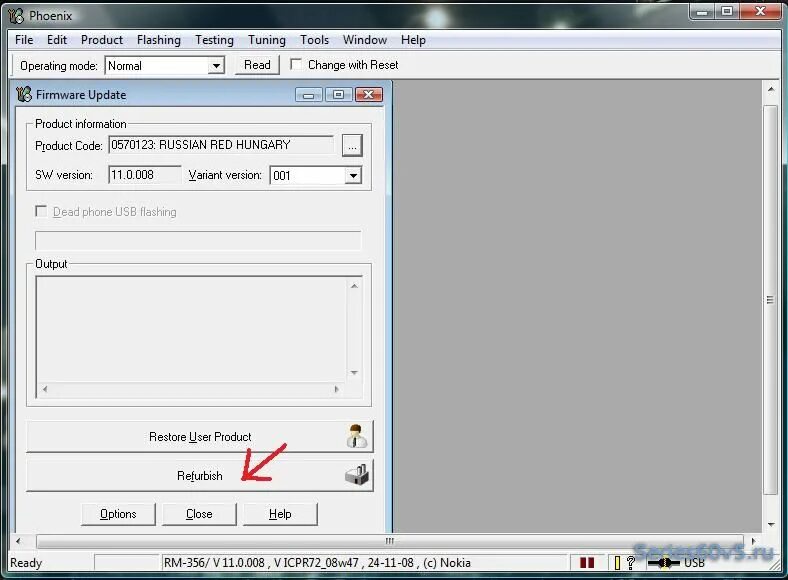This screenshot has width=788, height=580.
Task: Click the workspace horizontal scroll left arrow
Action: (19, 541)
